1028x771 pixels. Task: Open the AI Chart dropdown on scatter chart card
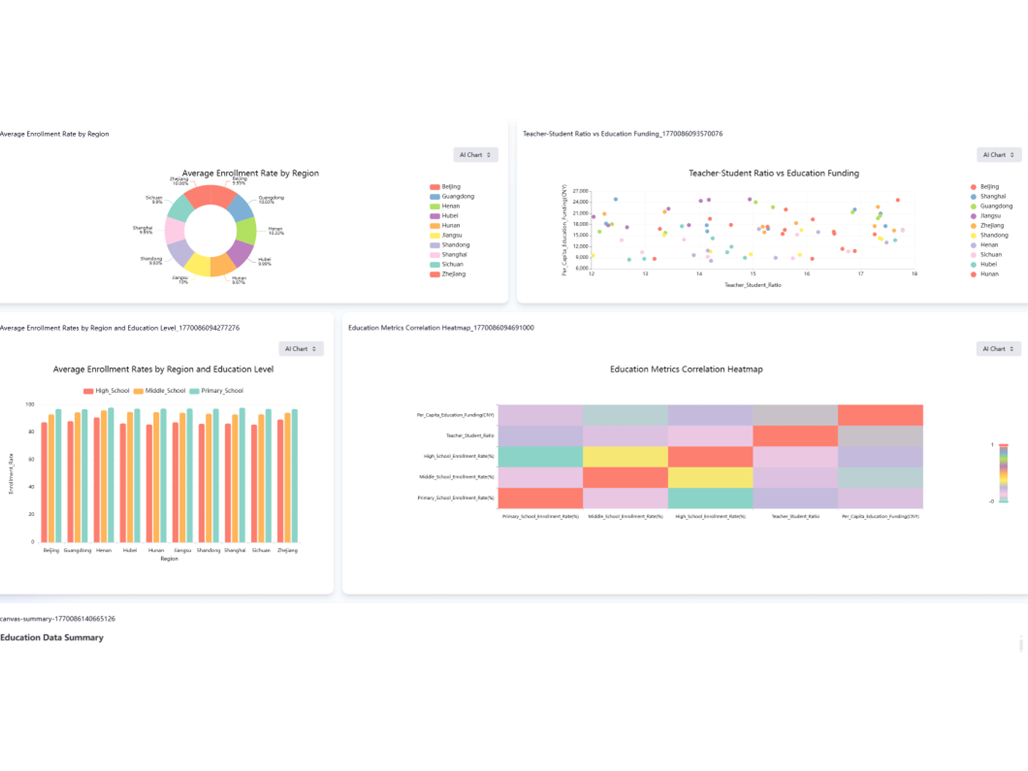[x=998, y=155]
